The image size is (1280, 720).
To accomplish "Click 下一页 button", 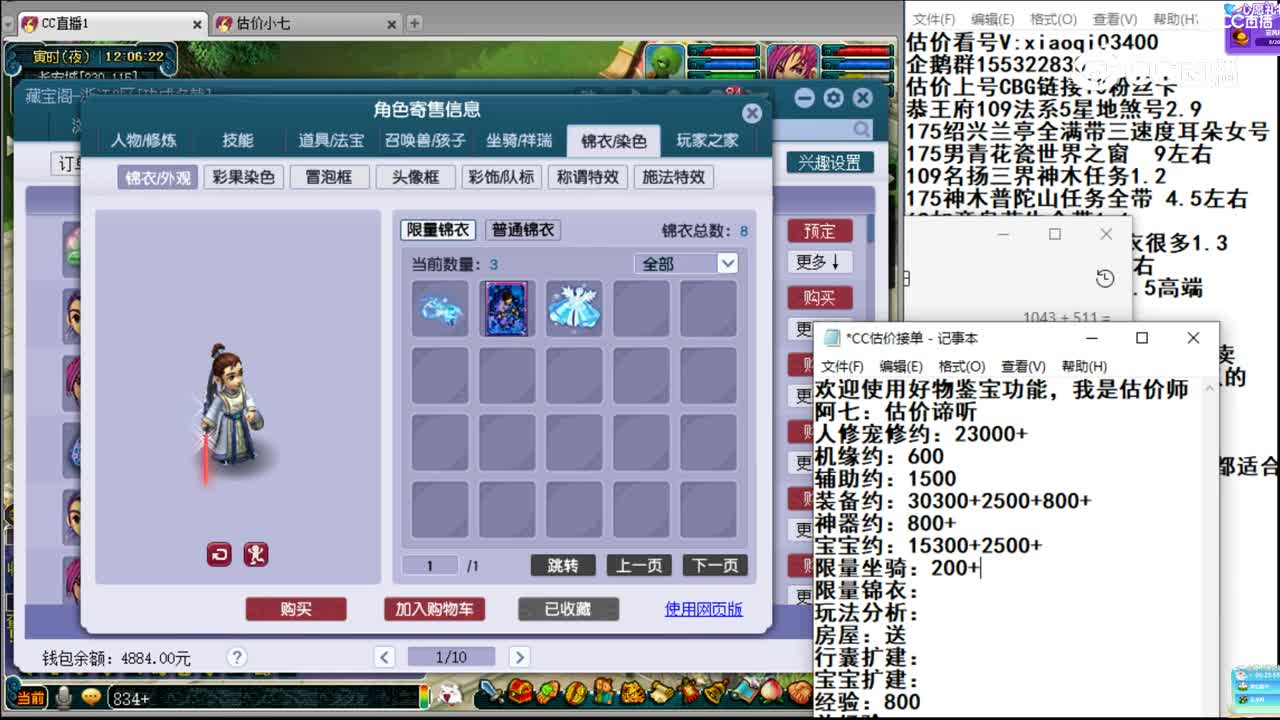I will pyautogui.click(x=715, y=566).
